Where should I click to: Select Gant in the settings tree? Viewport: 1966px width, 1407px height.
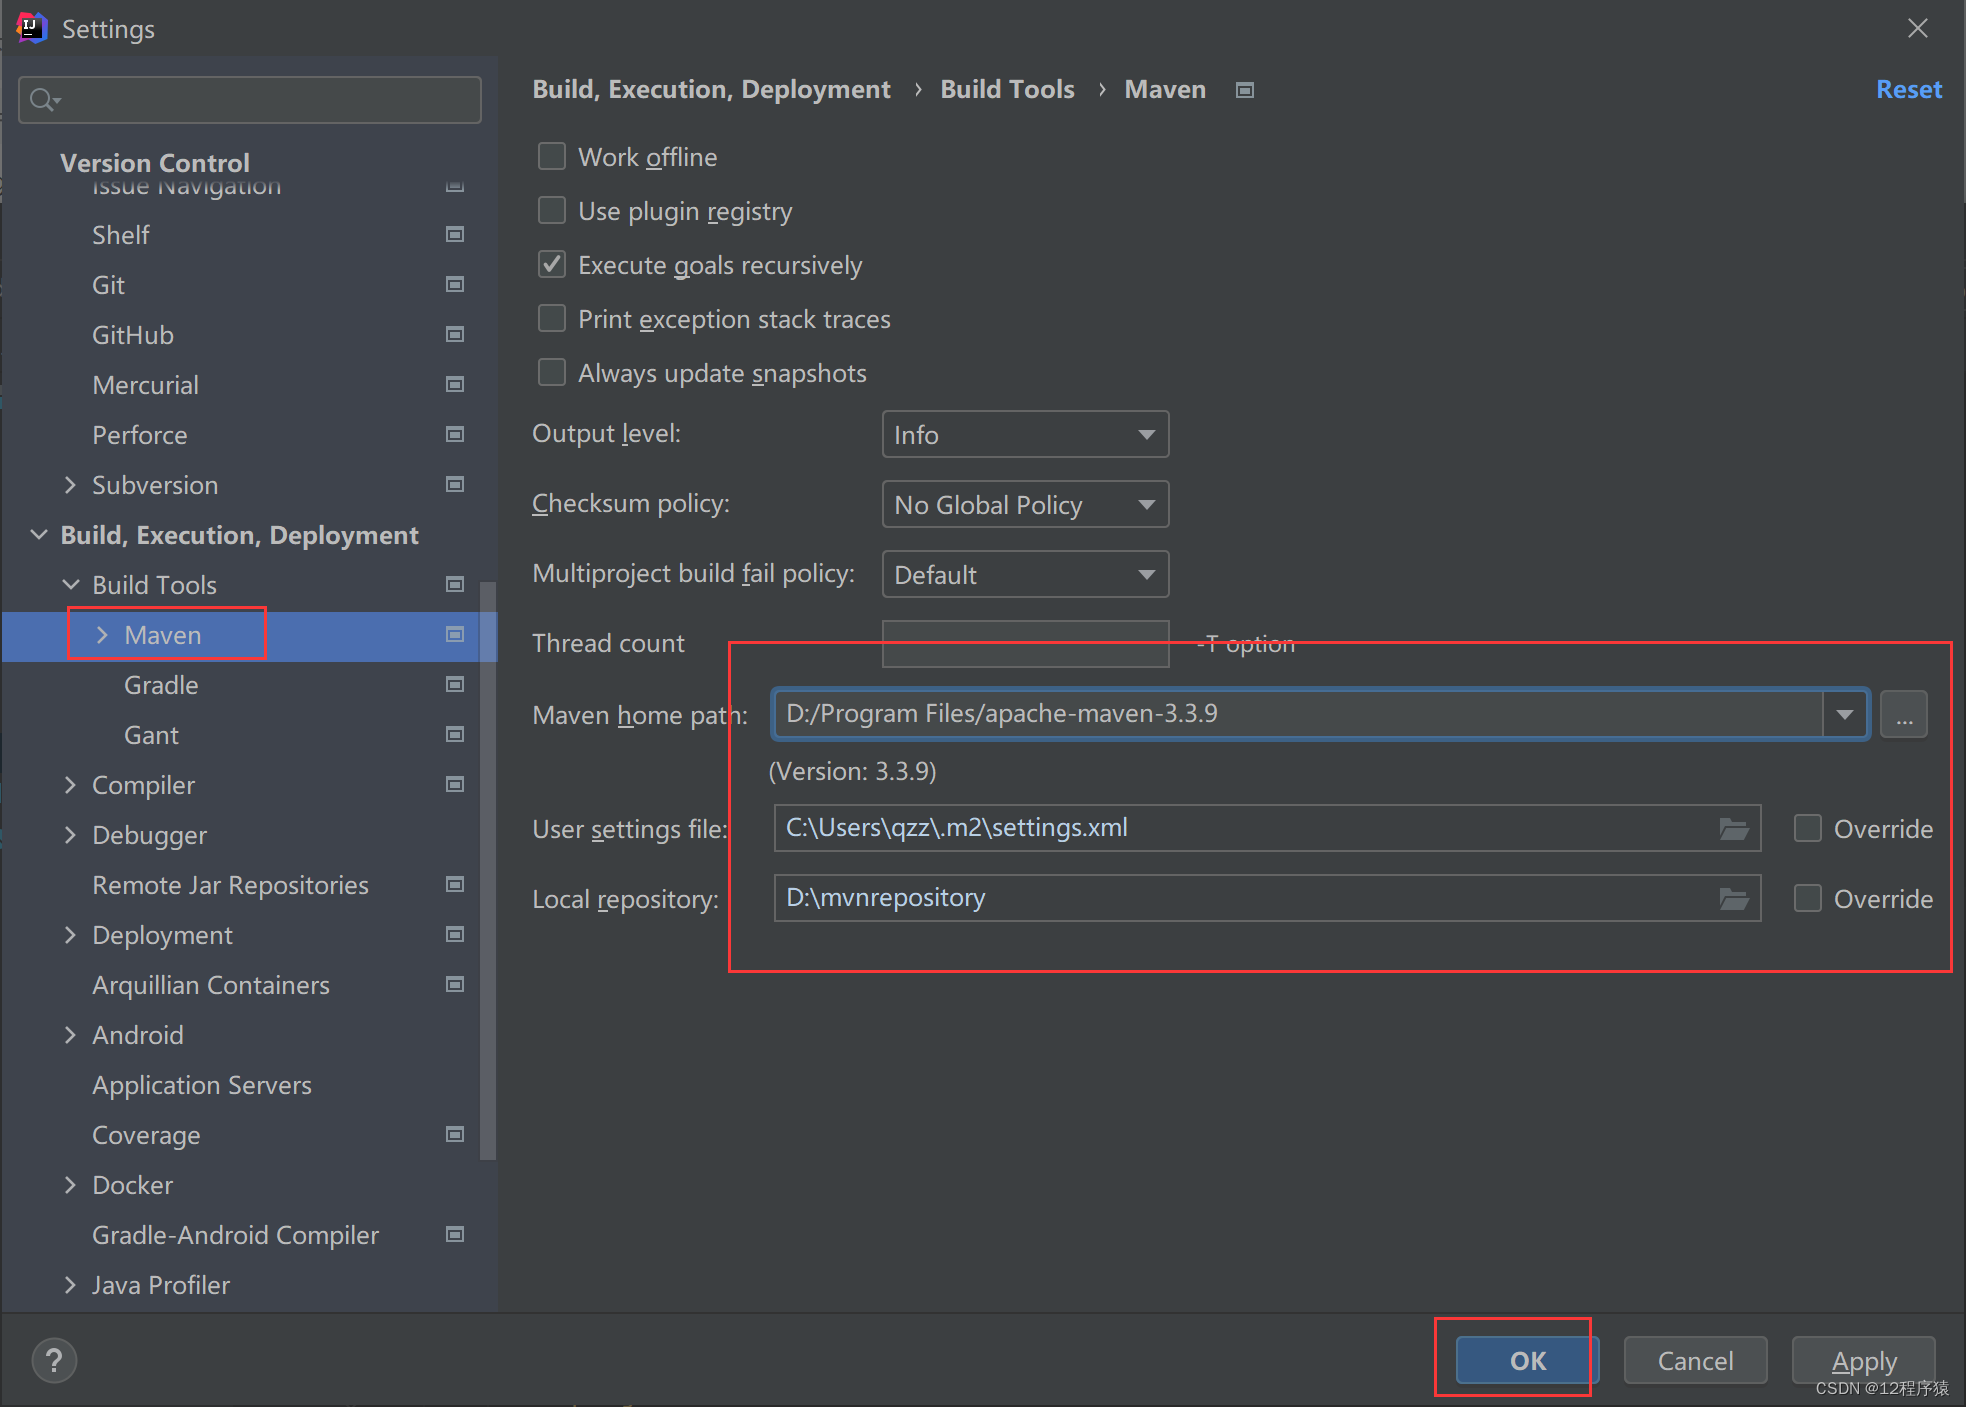(151, 735)
